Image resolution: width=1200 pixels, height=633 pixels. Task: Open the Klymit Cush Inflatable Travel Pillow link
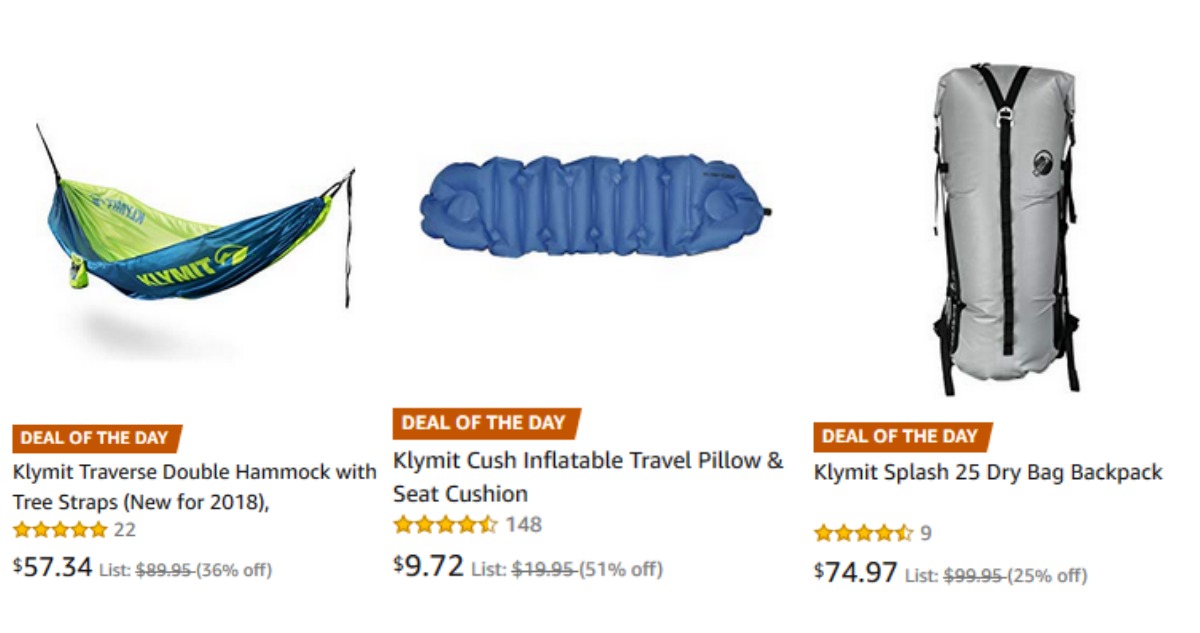tap(588, 477)
